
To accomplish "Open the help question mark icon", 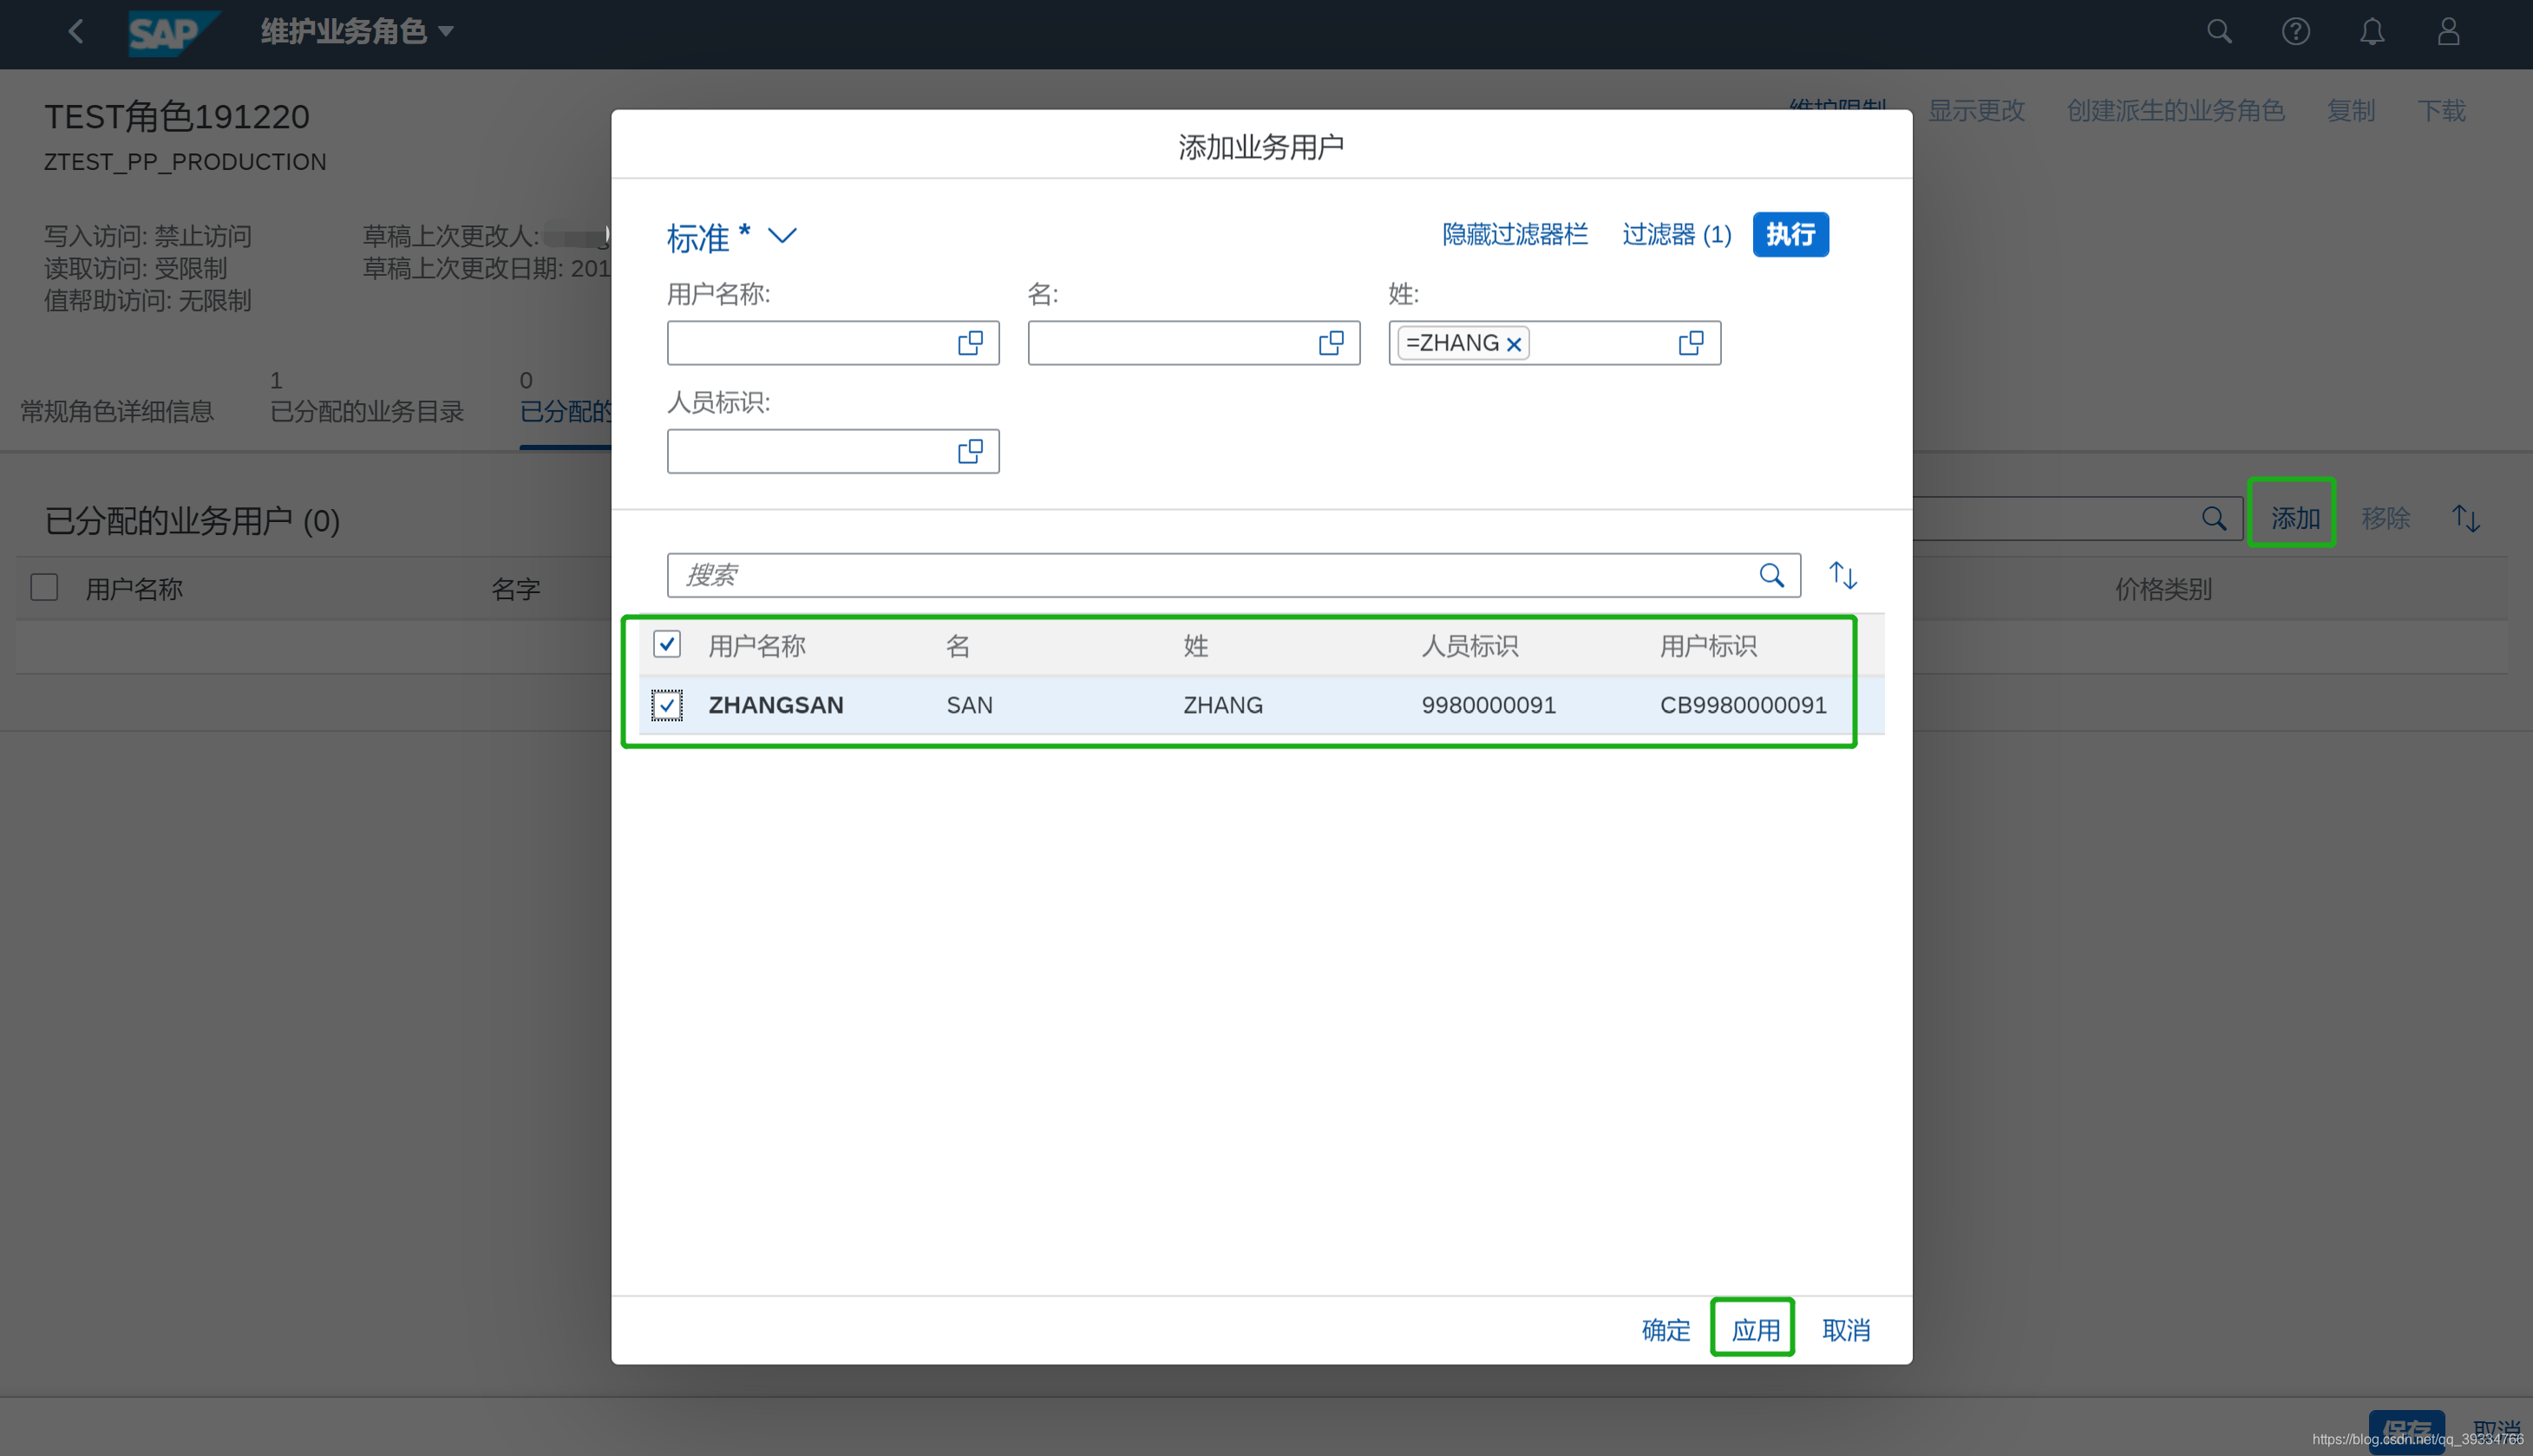I will click(2295, 33).
